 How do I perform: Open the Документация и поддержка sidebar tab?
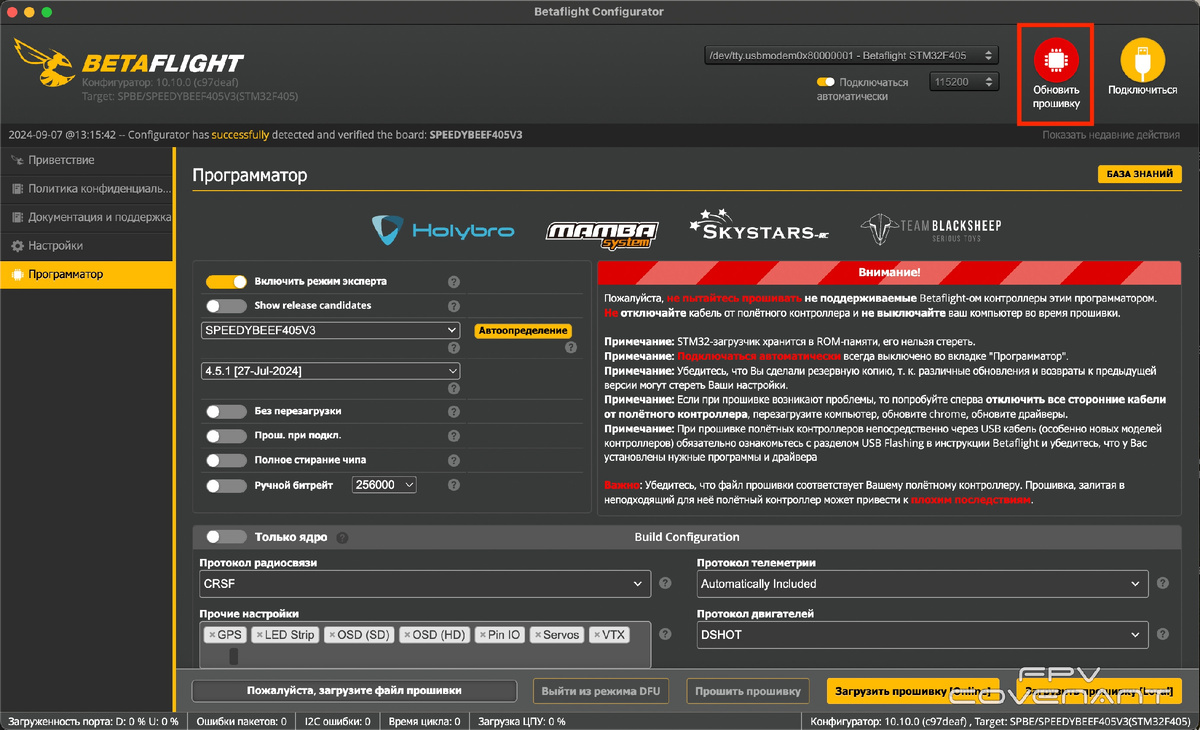coord(87,217)
